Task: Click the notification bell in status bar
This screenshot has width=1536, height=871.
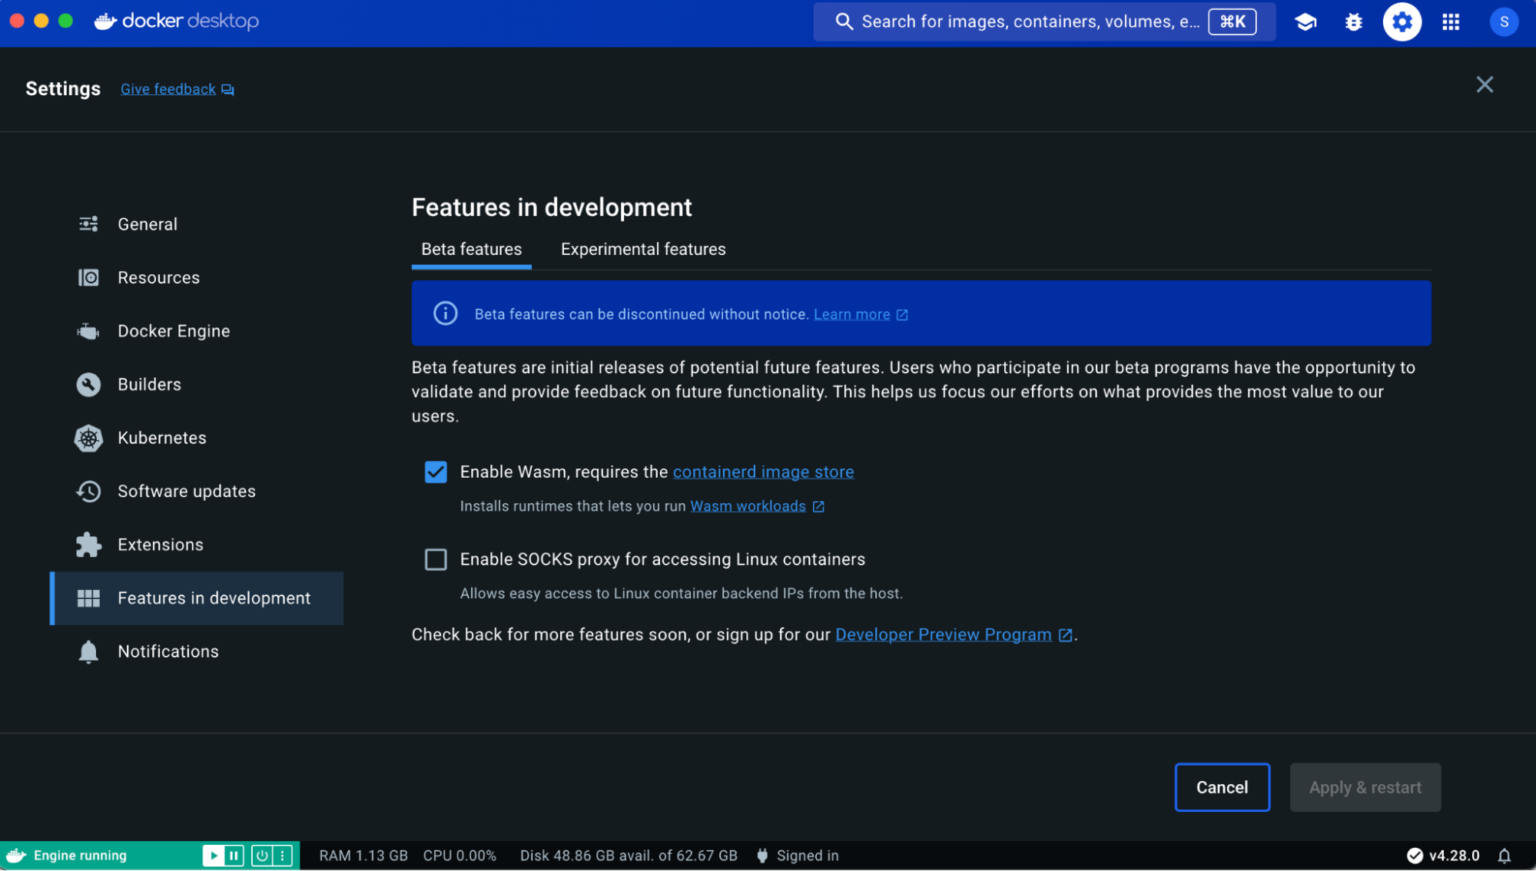Action: 1504,856
